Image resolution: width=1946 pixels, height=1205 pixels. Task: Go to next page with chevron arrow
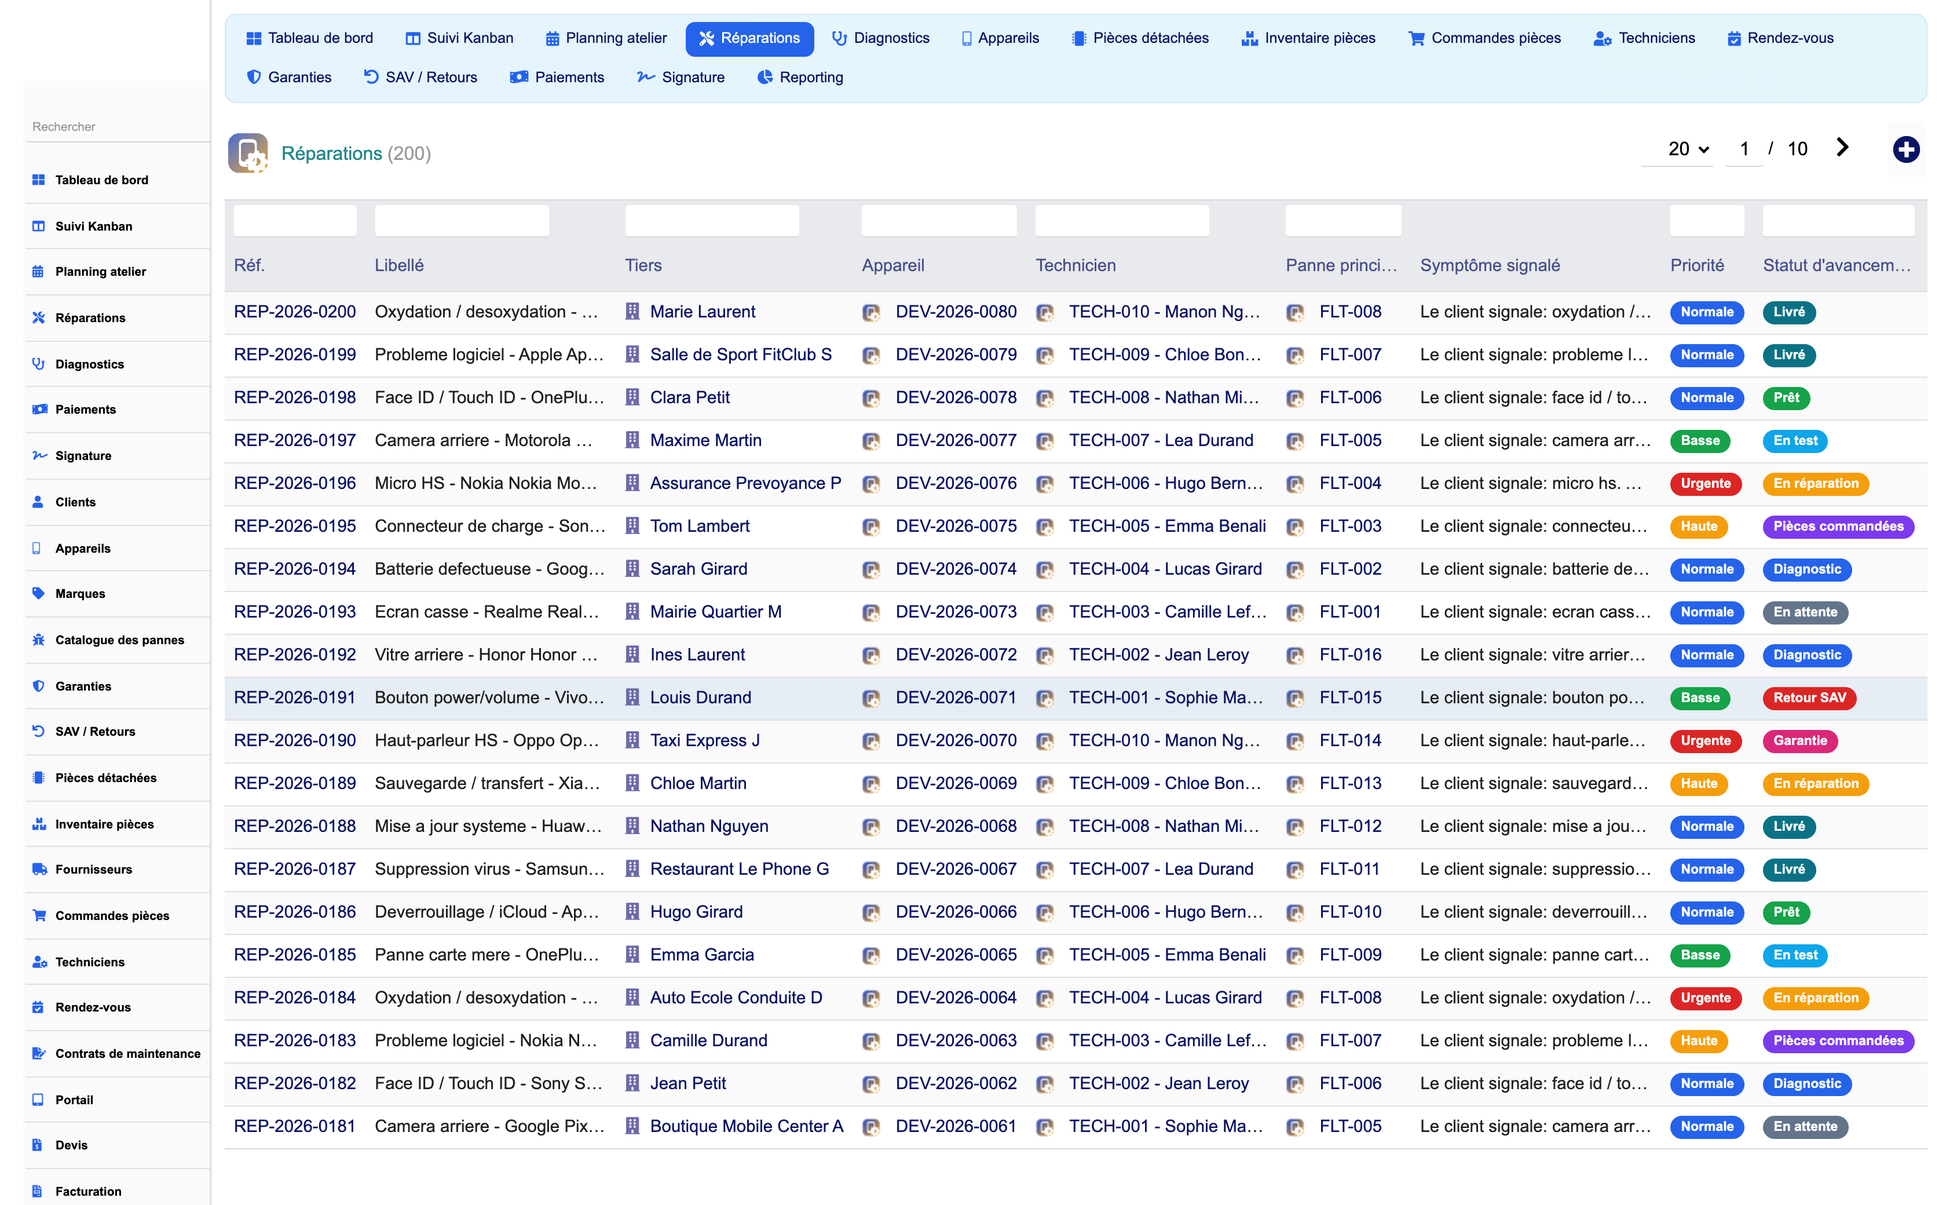pos(1842,148)
